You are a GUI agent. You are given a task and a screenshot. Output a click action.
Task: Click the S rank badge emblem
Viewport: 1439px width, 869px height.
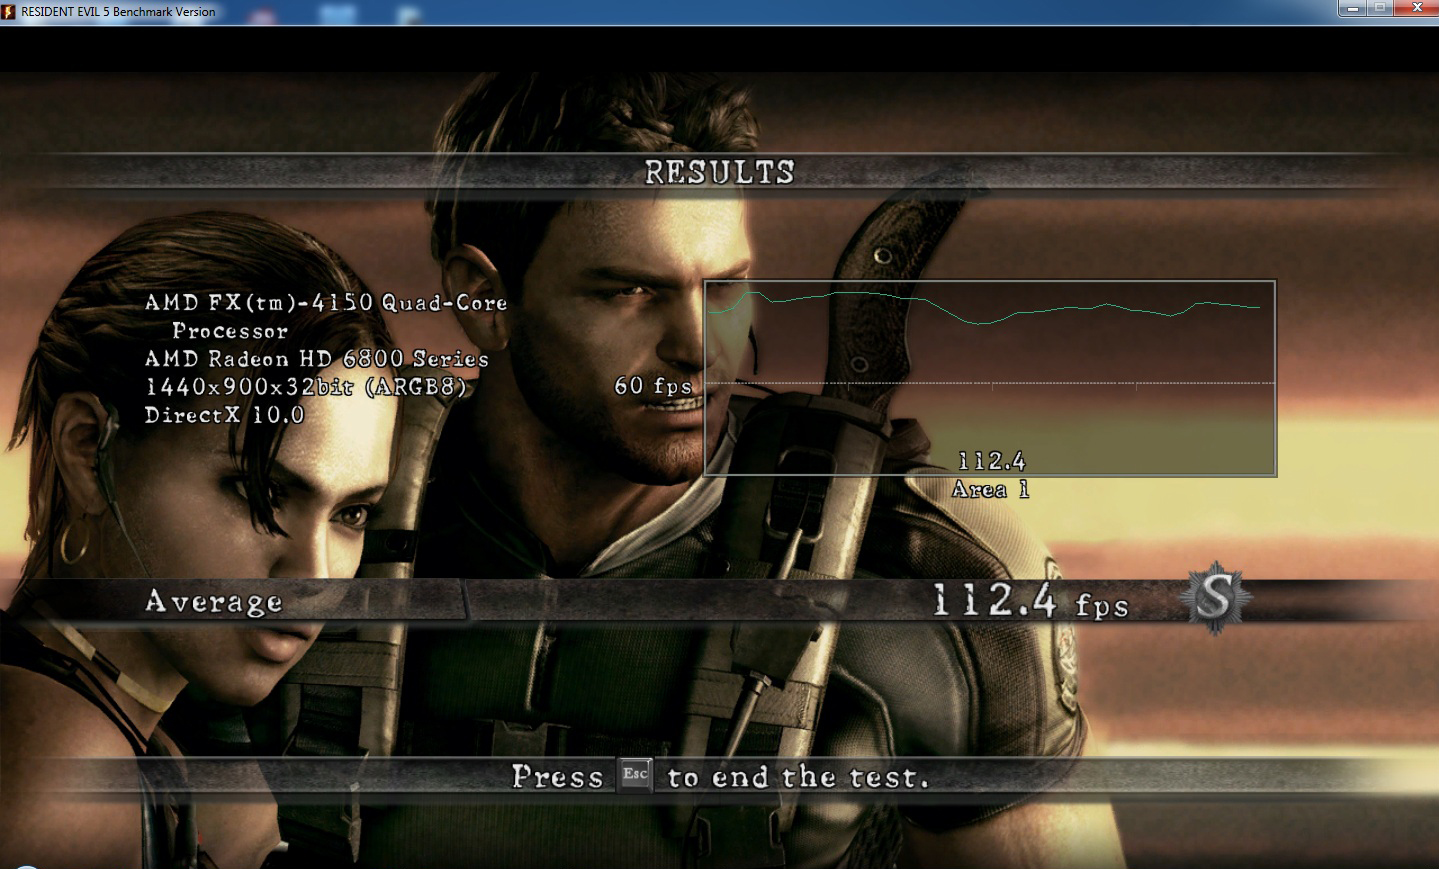coord(1215,598)
